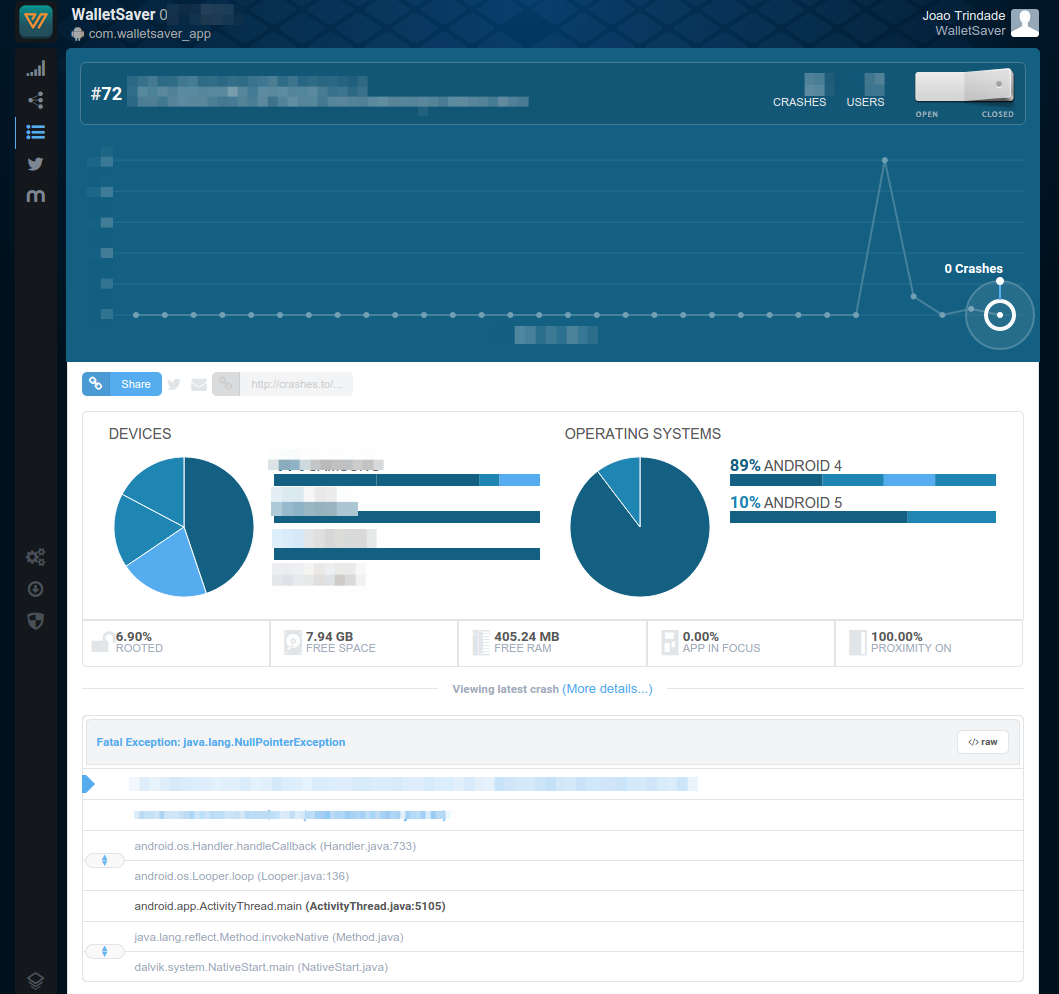Viewport: 1059px width, 994px height.
Task: Click the '100.00% PROXIMITY ON' statistic
Action: click(x=929, y=643)
